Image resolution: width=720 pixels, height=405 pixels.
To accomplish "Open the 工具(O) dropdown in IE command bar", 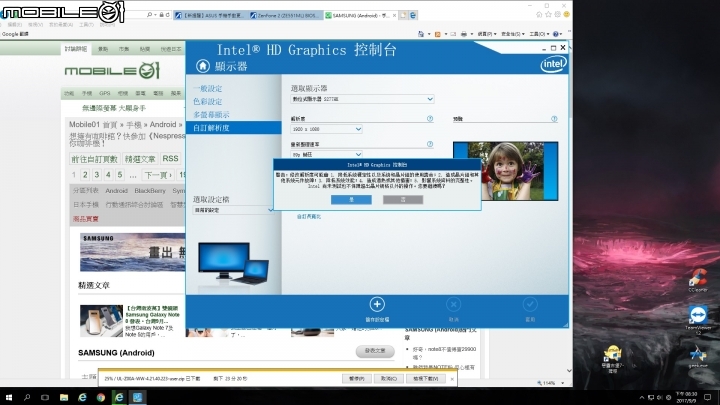I will 539,34.
